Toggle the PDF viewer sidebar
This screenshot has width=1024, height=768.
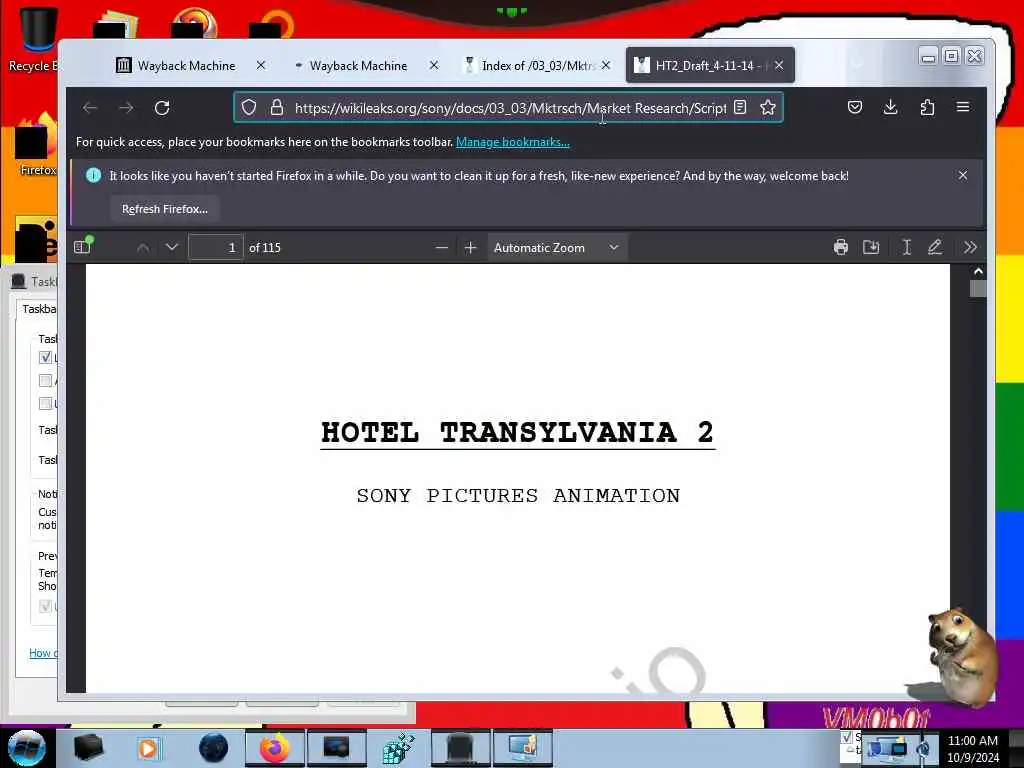(84, 246)
